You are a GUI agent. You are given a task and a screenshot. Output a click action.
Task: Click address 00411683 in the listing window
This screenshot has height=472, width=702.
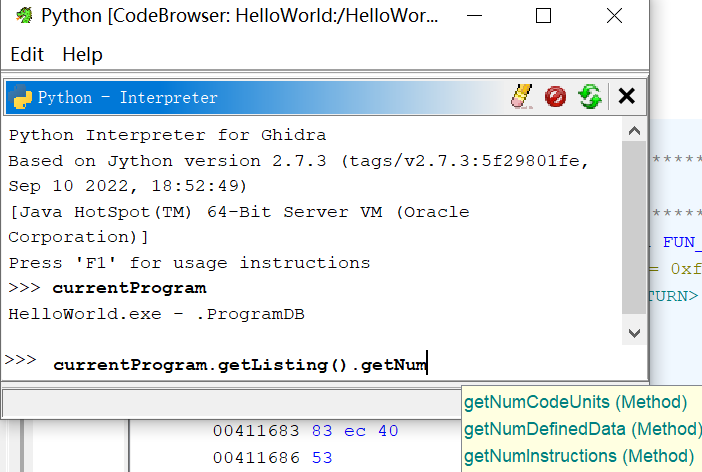coord(256,431)
